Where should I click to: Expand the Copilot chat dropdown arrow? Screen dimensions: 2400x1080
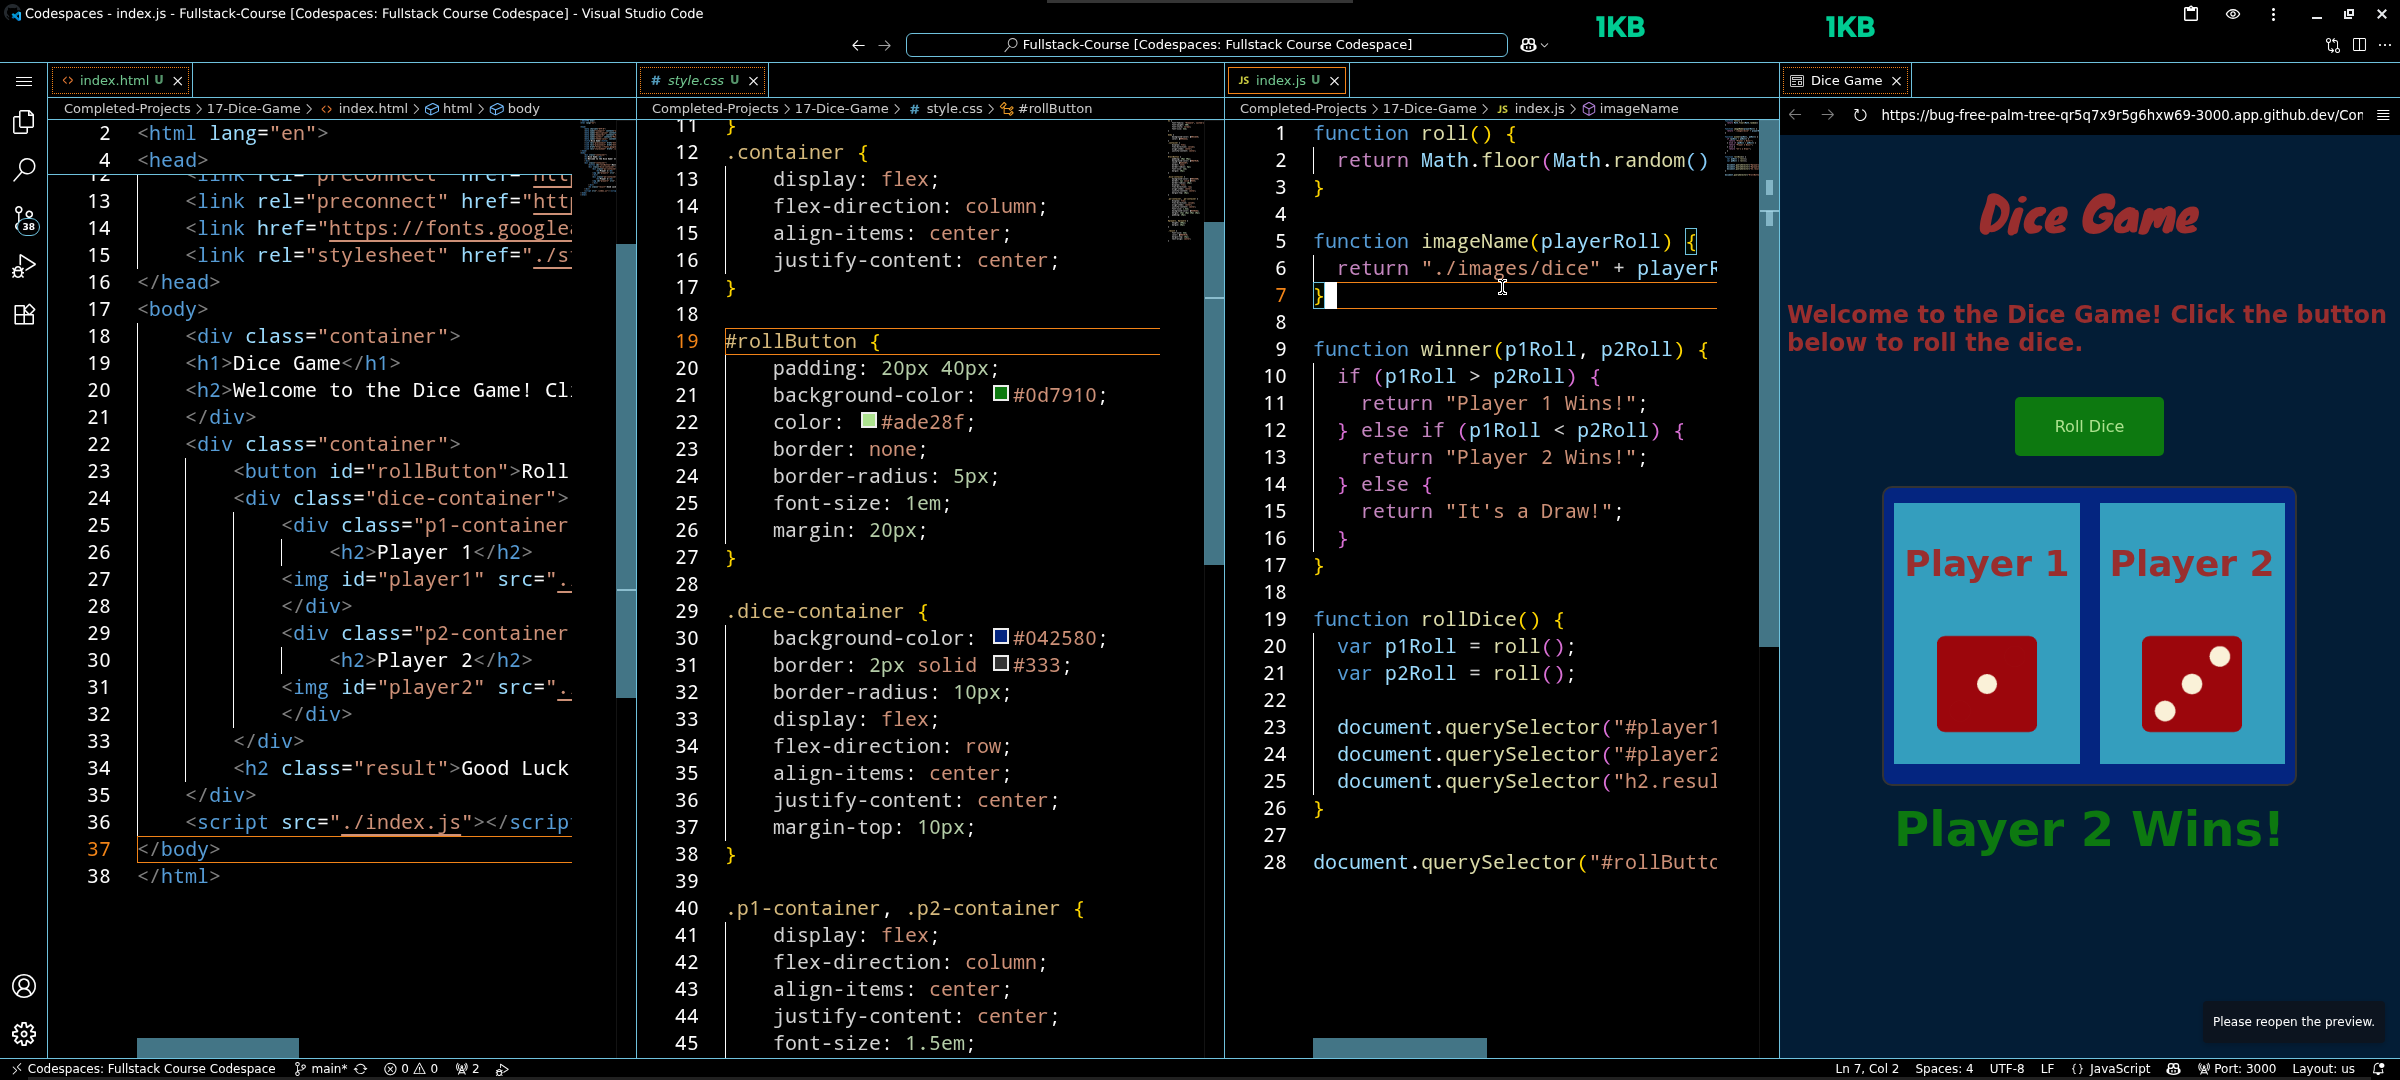point(1545,45)
